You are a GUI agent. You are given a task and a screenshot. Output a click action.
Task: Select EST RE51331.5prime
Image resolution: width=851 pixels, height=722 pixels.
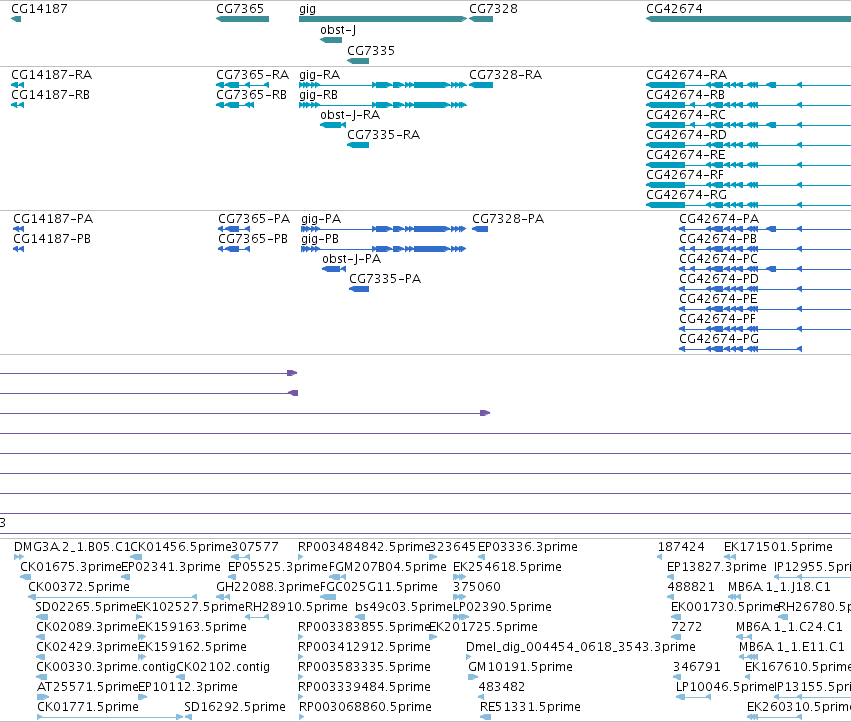pos(530,707)
